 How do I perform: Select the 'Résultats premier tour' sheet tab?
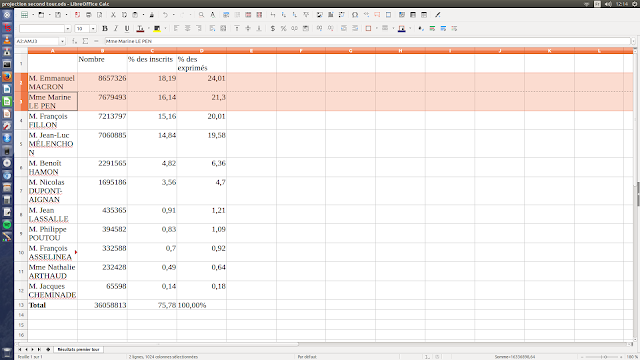click(78, 349)
